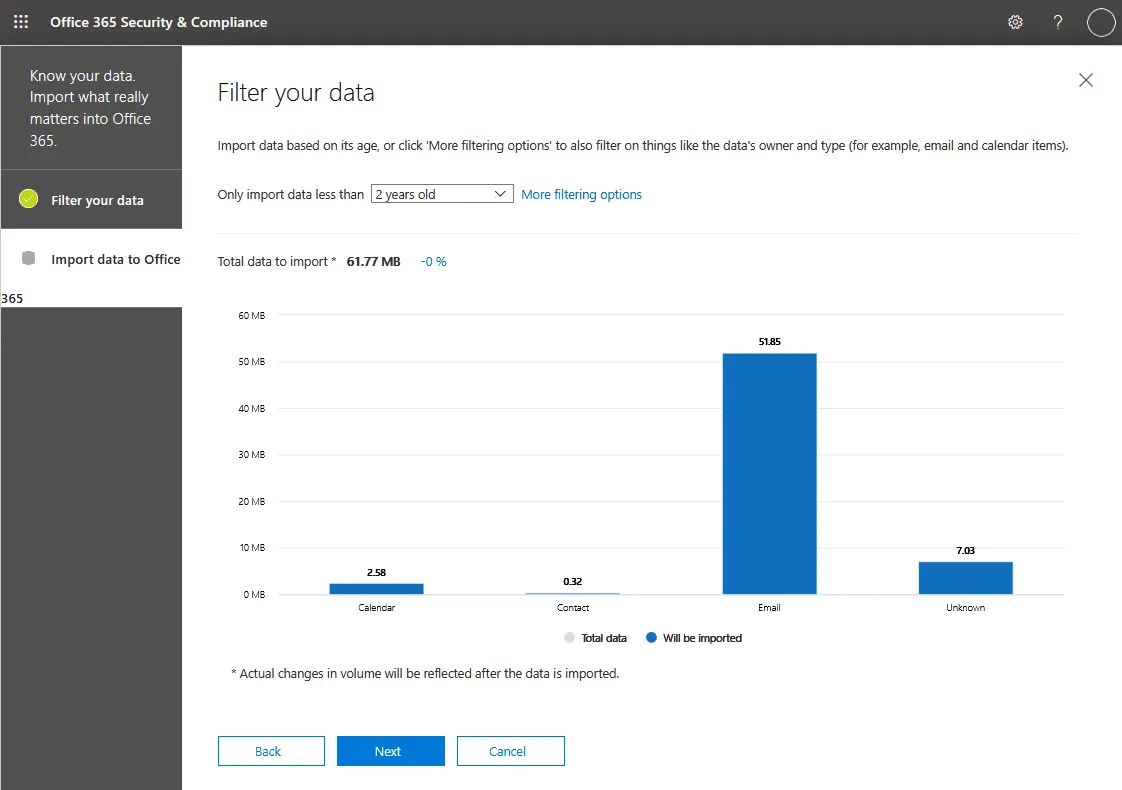
Task: Close the Filter your data panel
Action: (1085, 80)
